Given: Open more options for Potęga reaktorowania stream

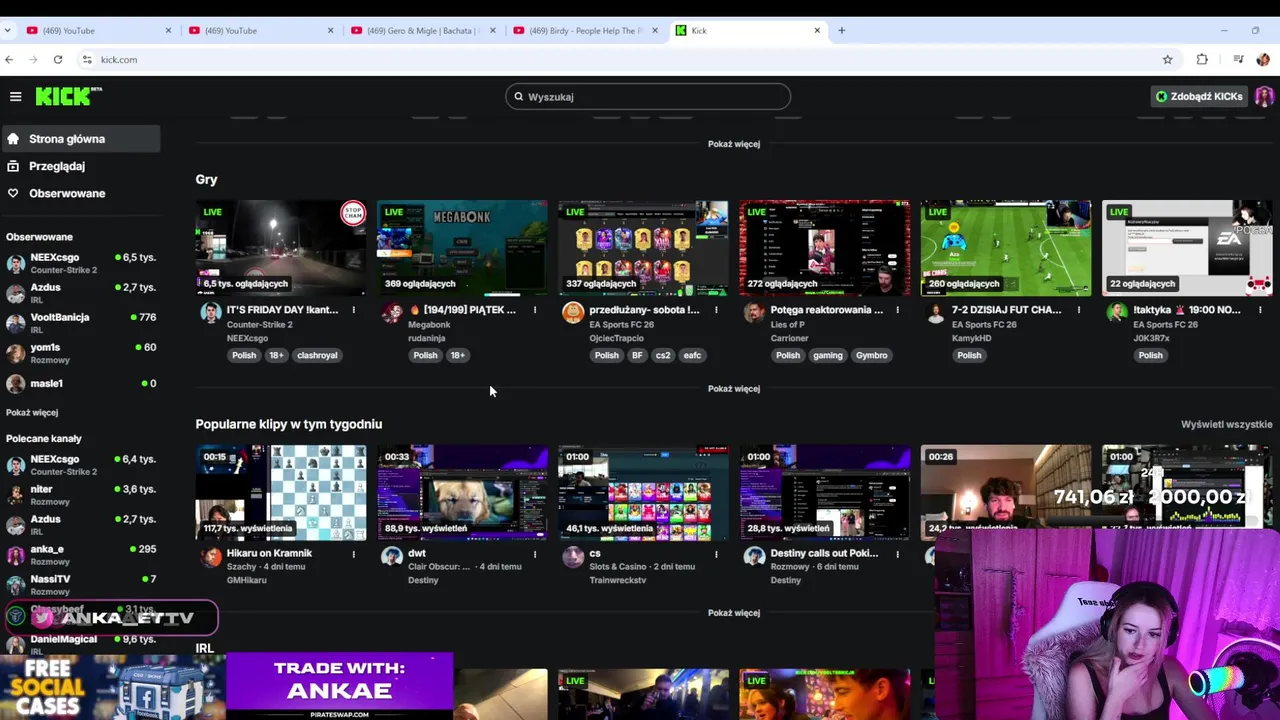Looking at the screenshot, I should 897,310.
